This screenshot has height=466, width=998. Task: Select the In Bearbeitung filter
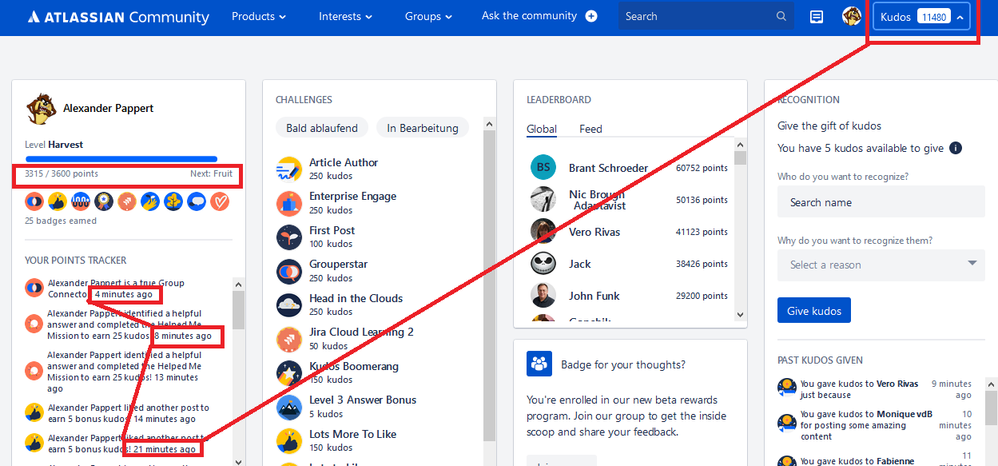(423, 128)
